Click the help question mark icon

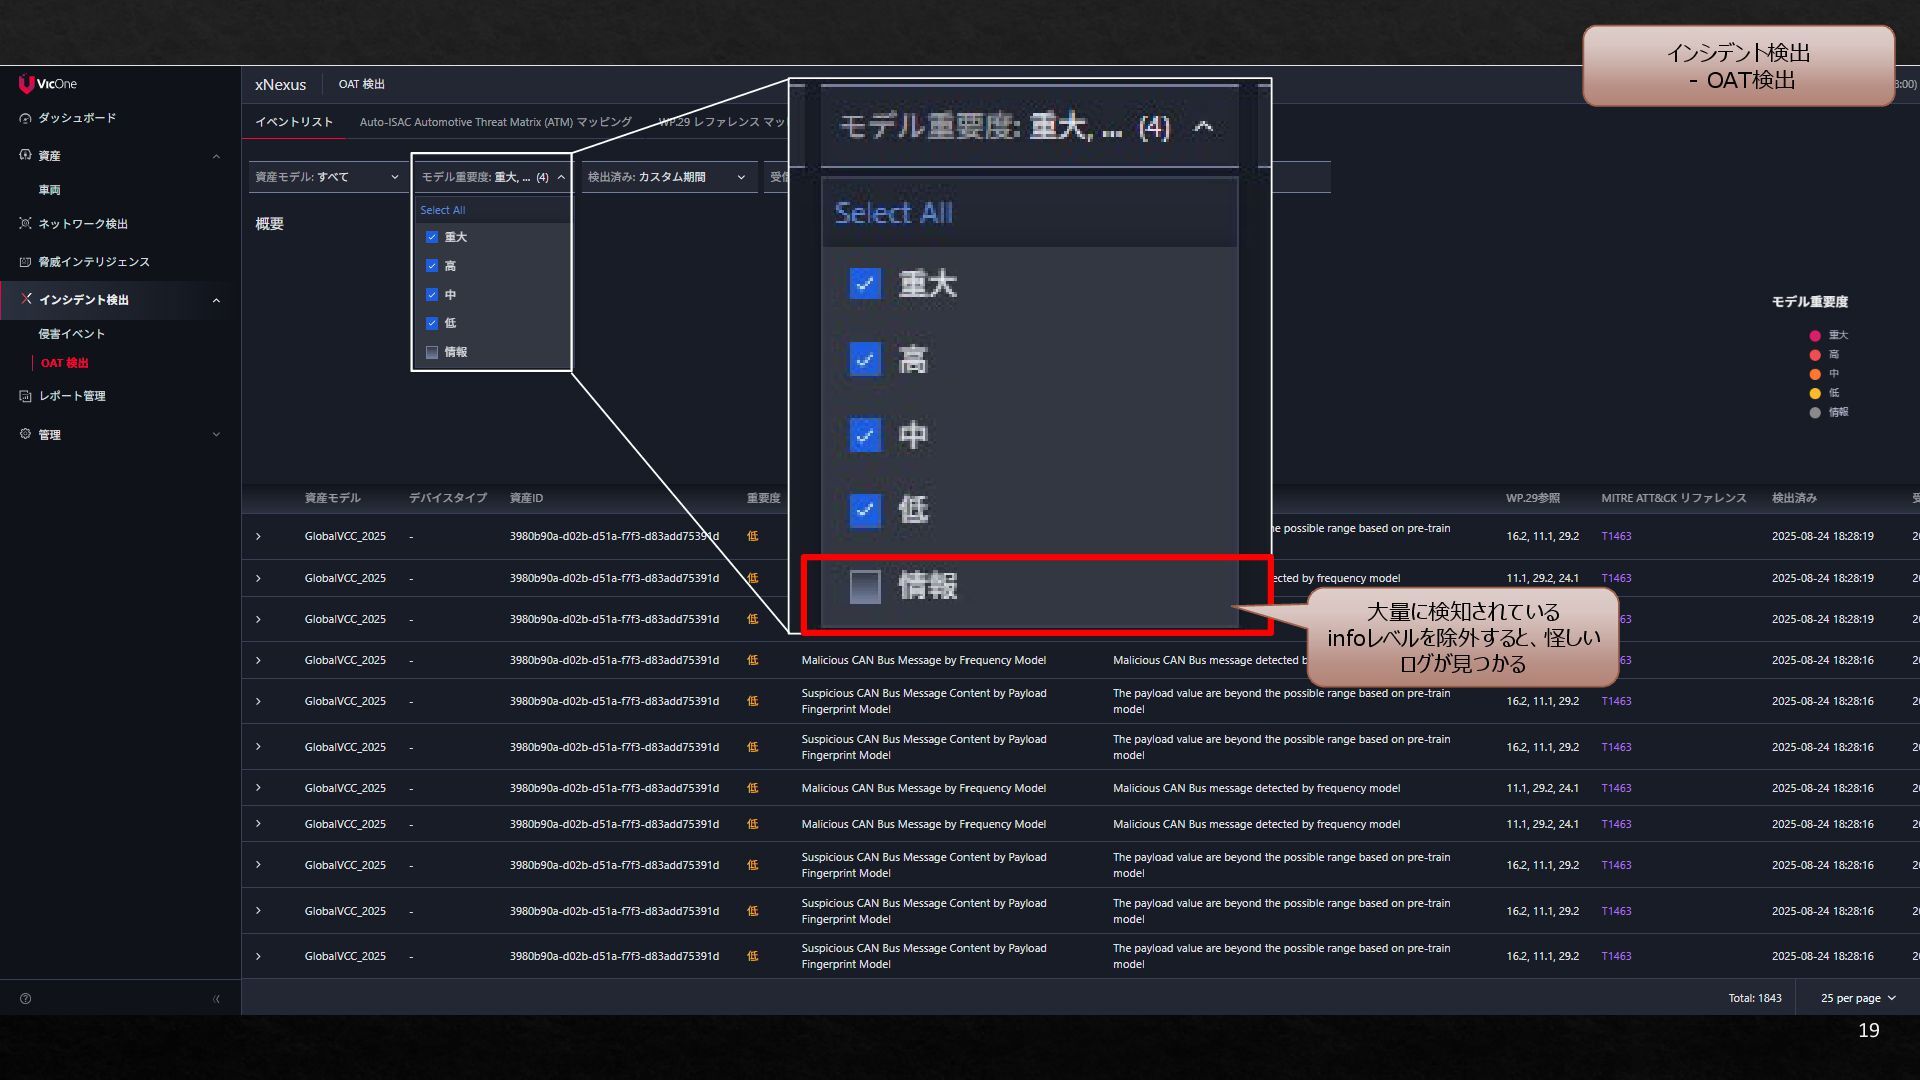26,999
